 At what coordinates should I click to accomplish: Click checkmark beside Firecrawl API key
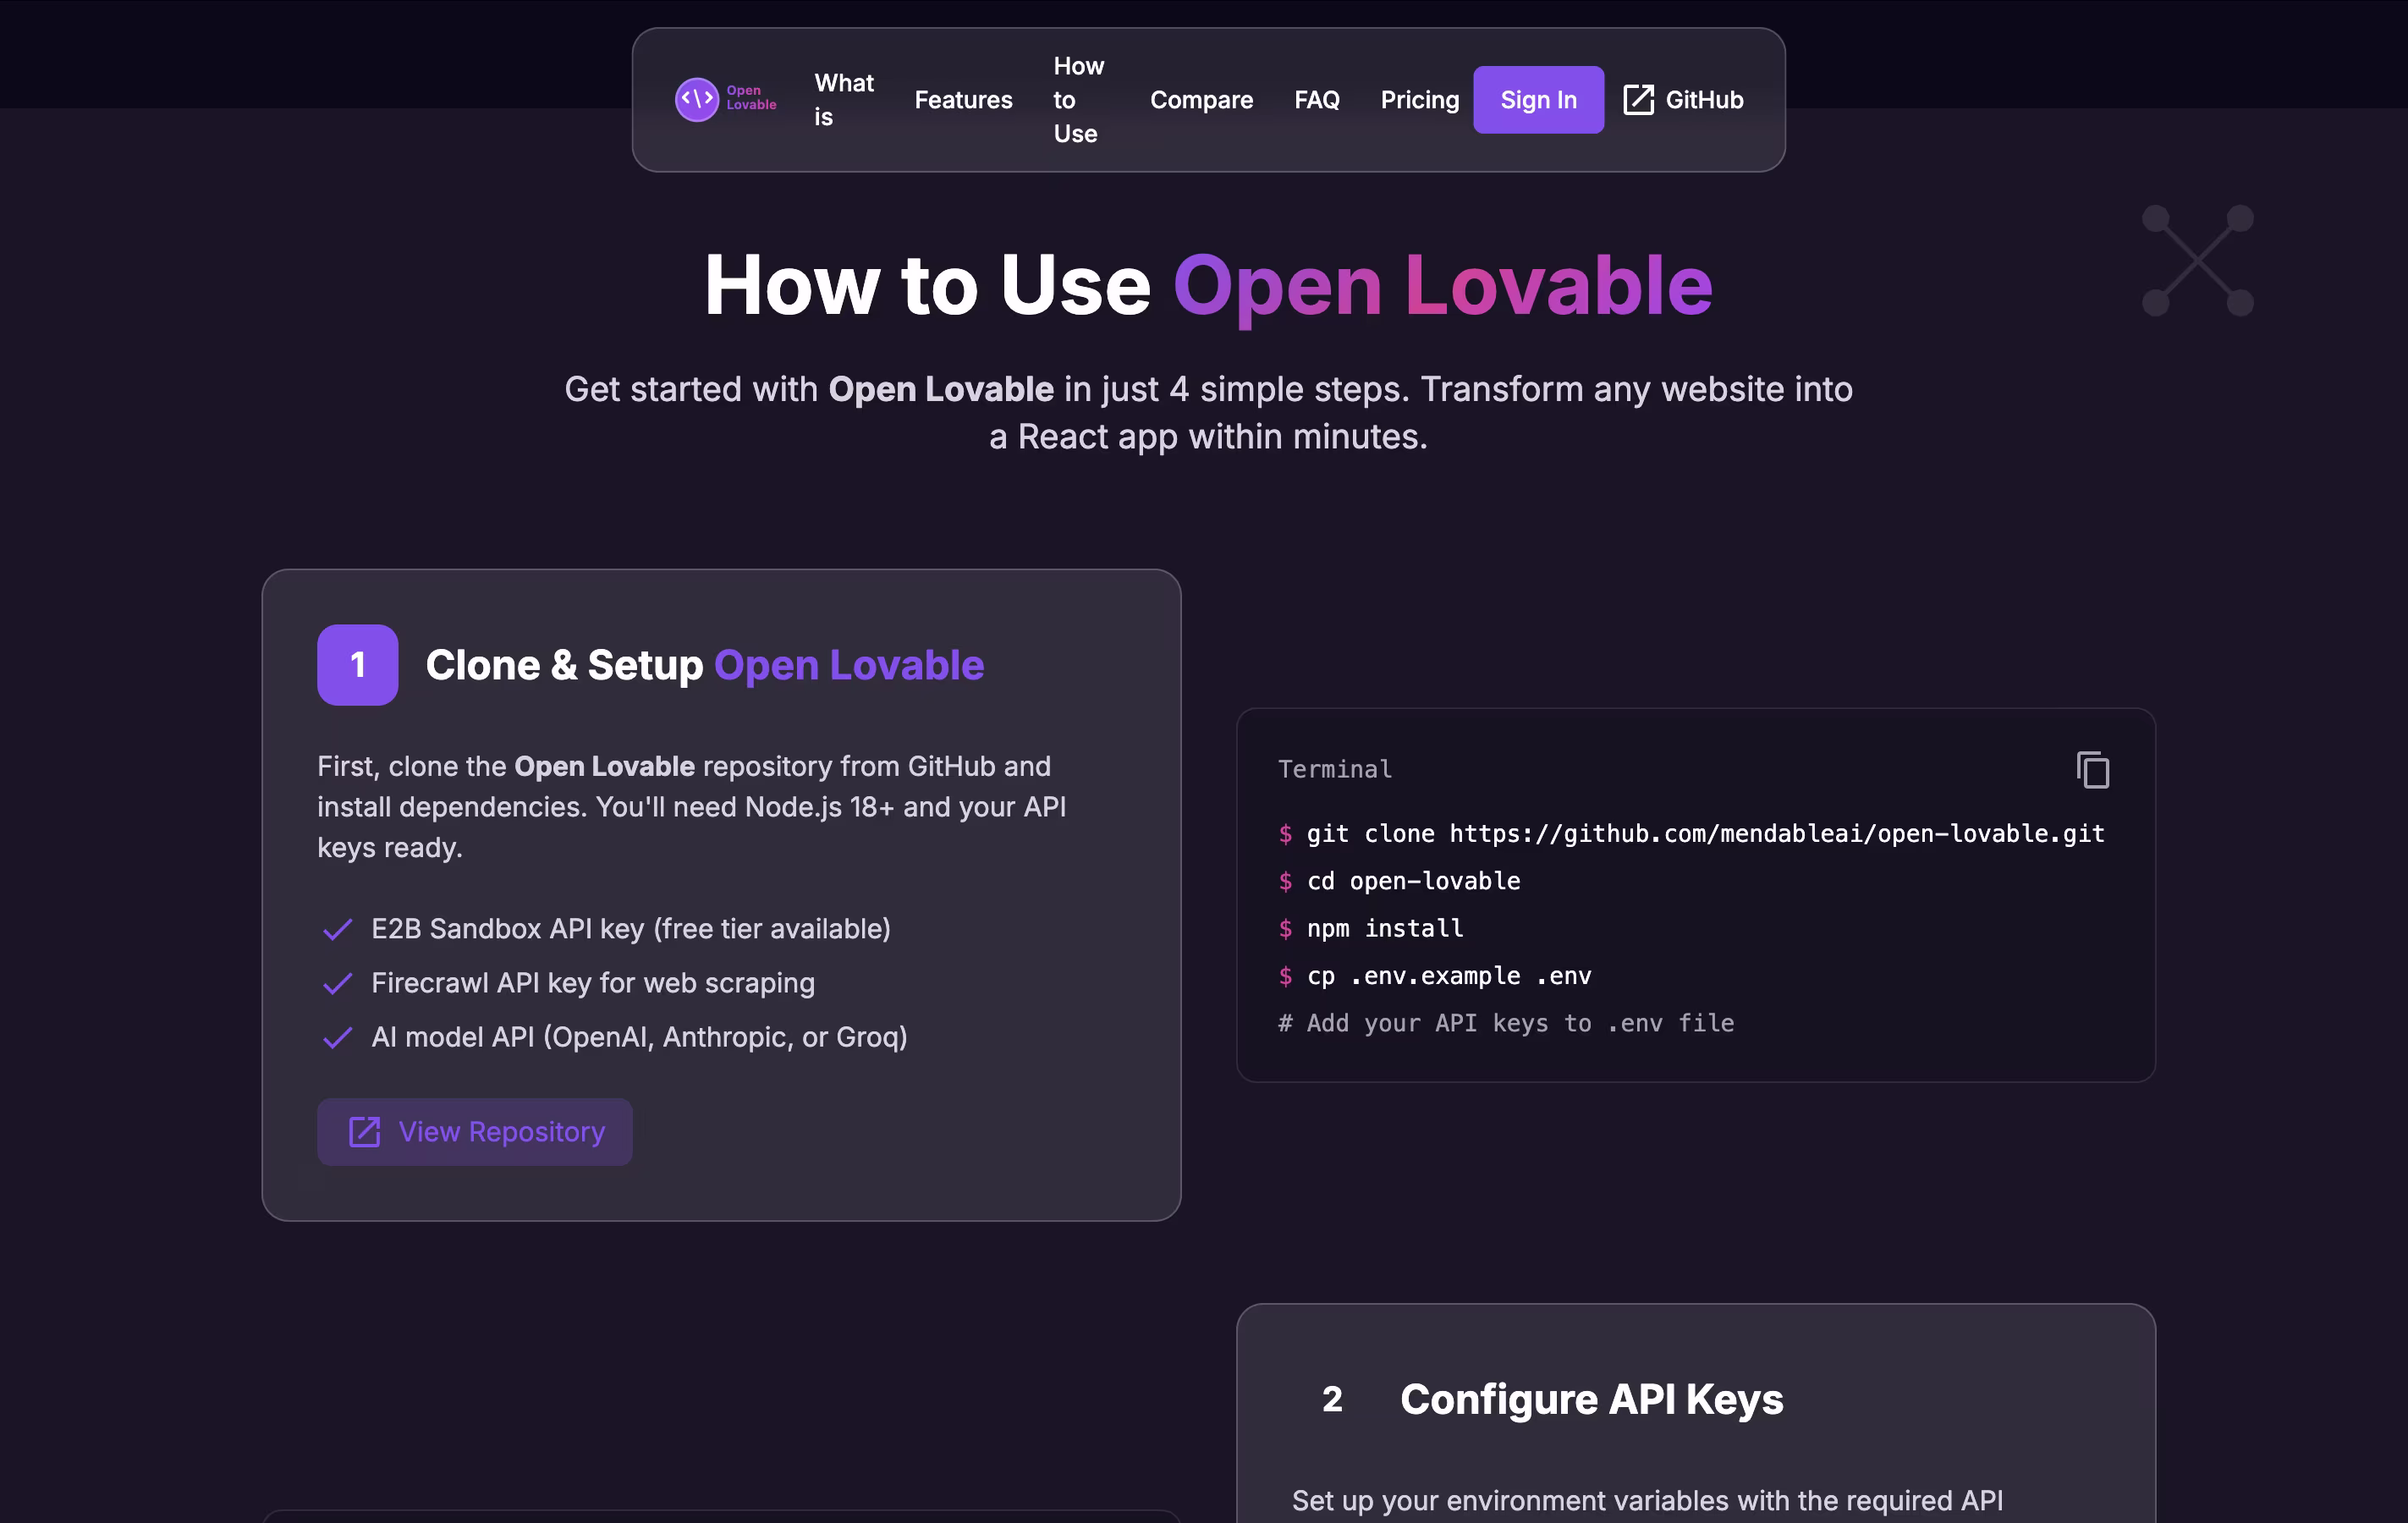(338, 984)
